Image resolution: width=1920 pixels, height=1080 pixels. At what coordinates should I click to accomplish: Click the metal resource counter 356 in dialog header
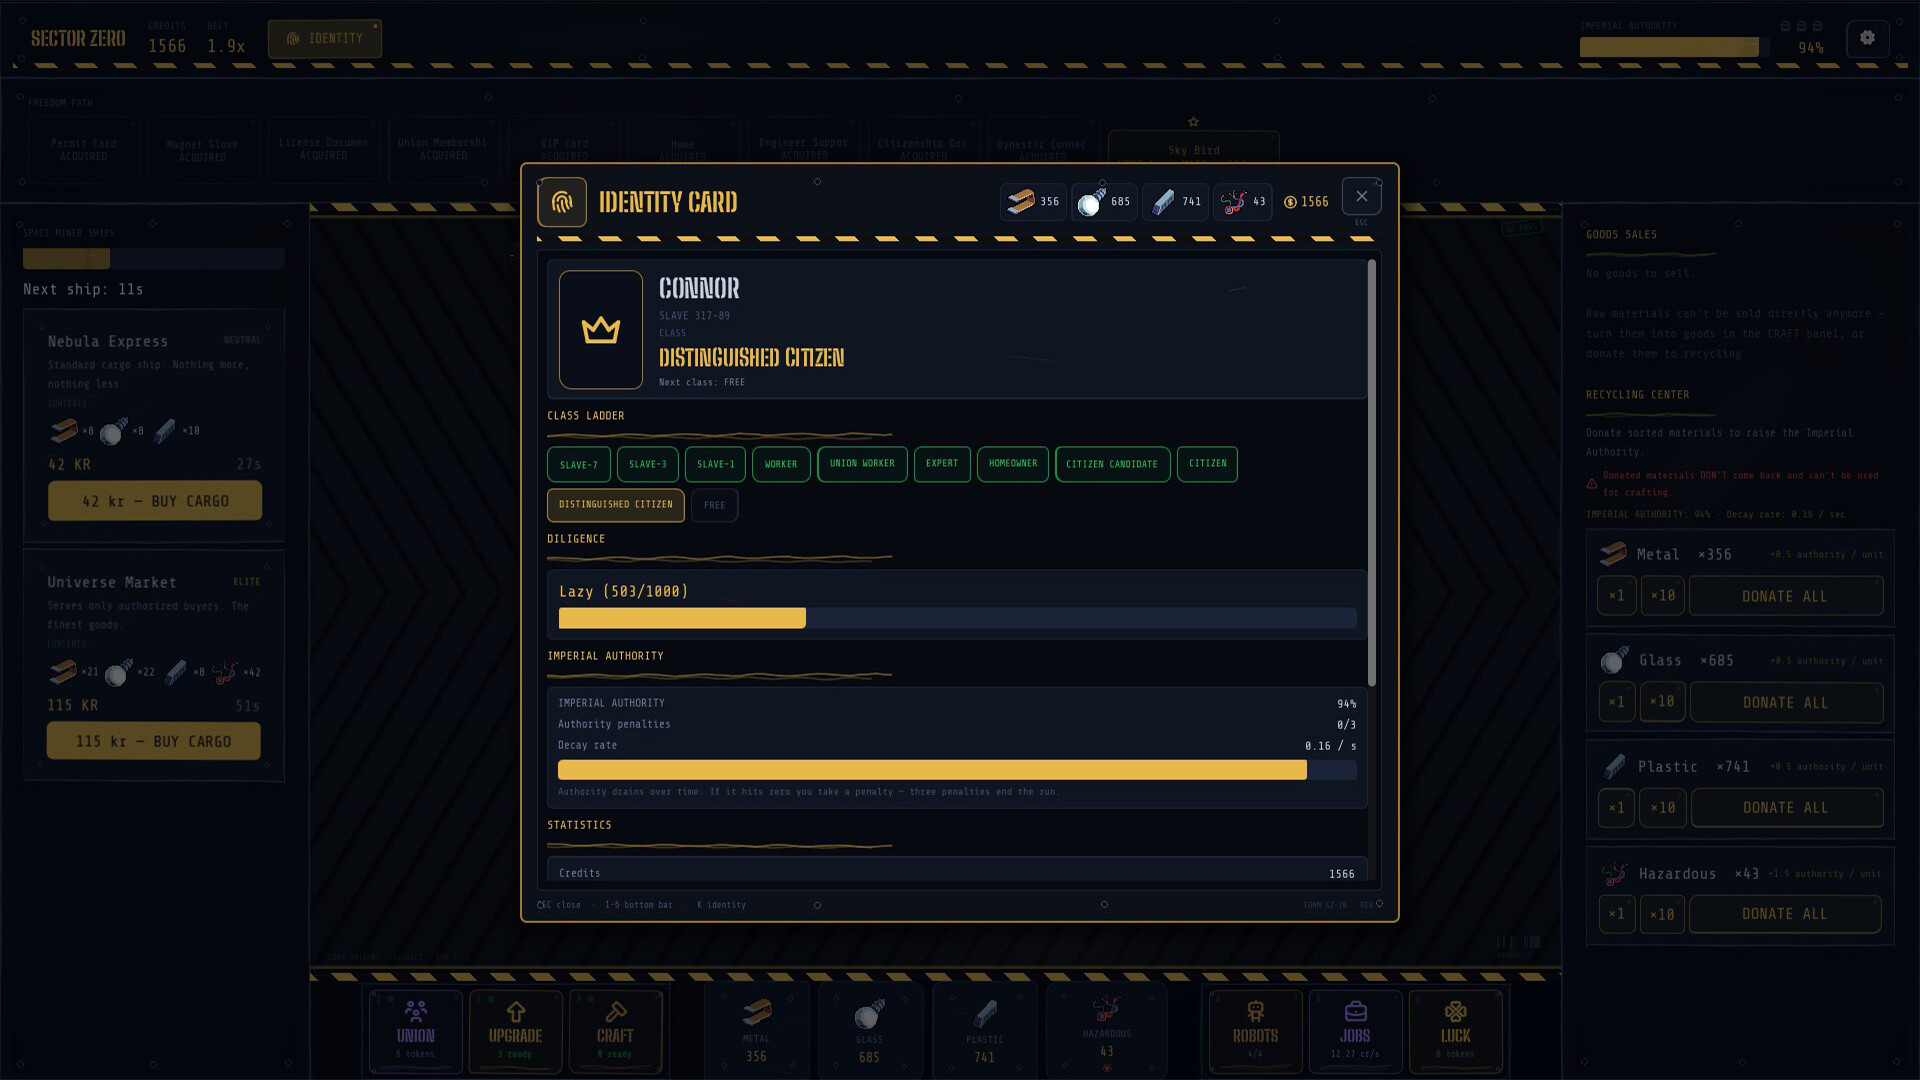pos(1033,202)
